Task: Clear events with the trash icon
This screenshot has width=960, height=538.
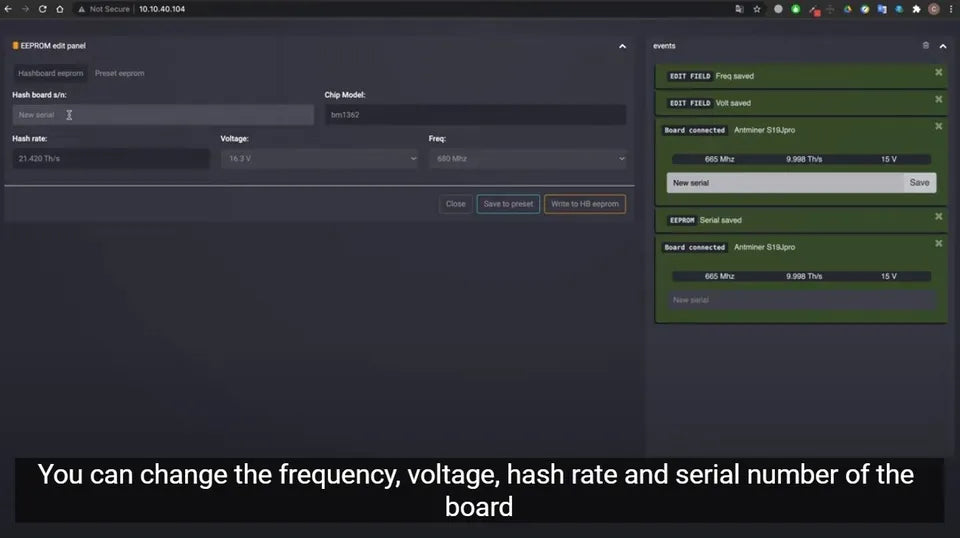Action: click(x=925, y=46)
